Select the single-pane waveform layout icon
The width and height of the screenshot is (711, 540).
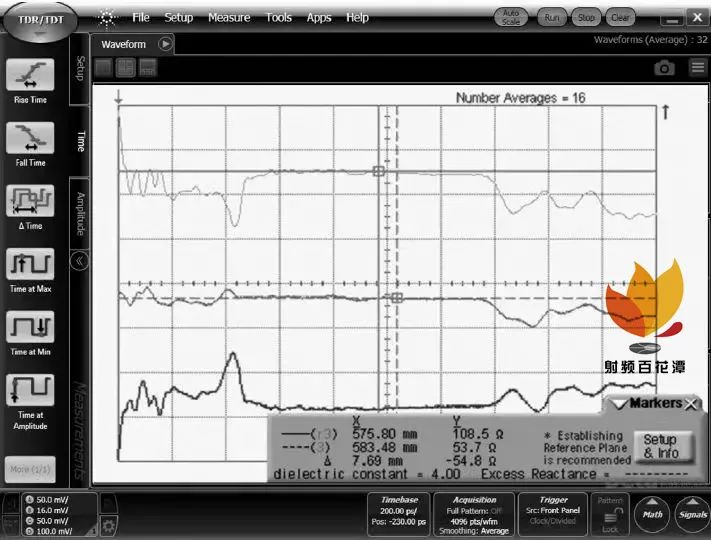pyautogui.click(x=103, y=68)
